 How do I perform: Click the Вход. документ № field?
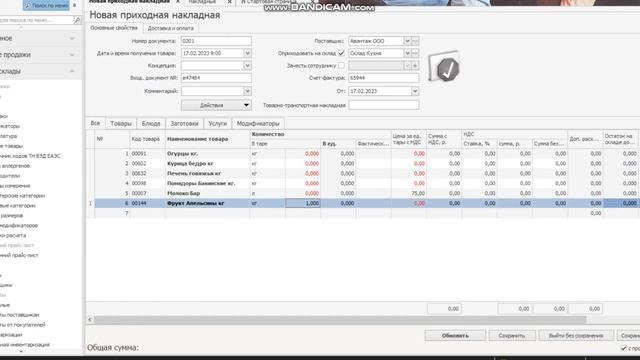(216, 78)
